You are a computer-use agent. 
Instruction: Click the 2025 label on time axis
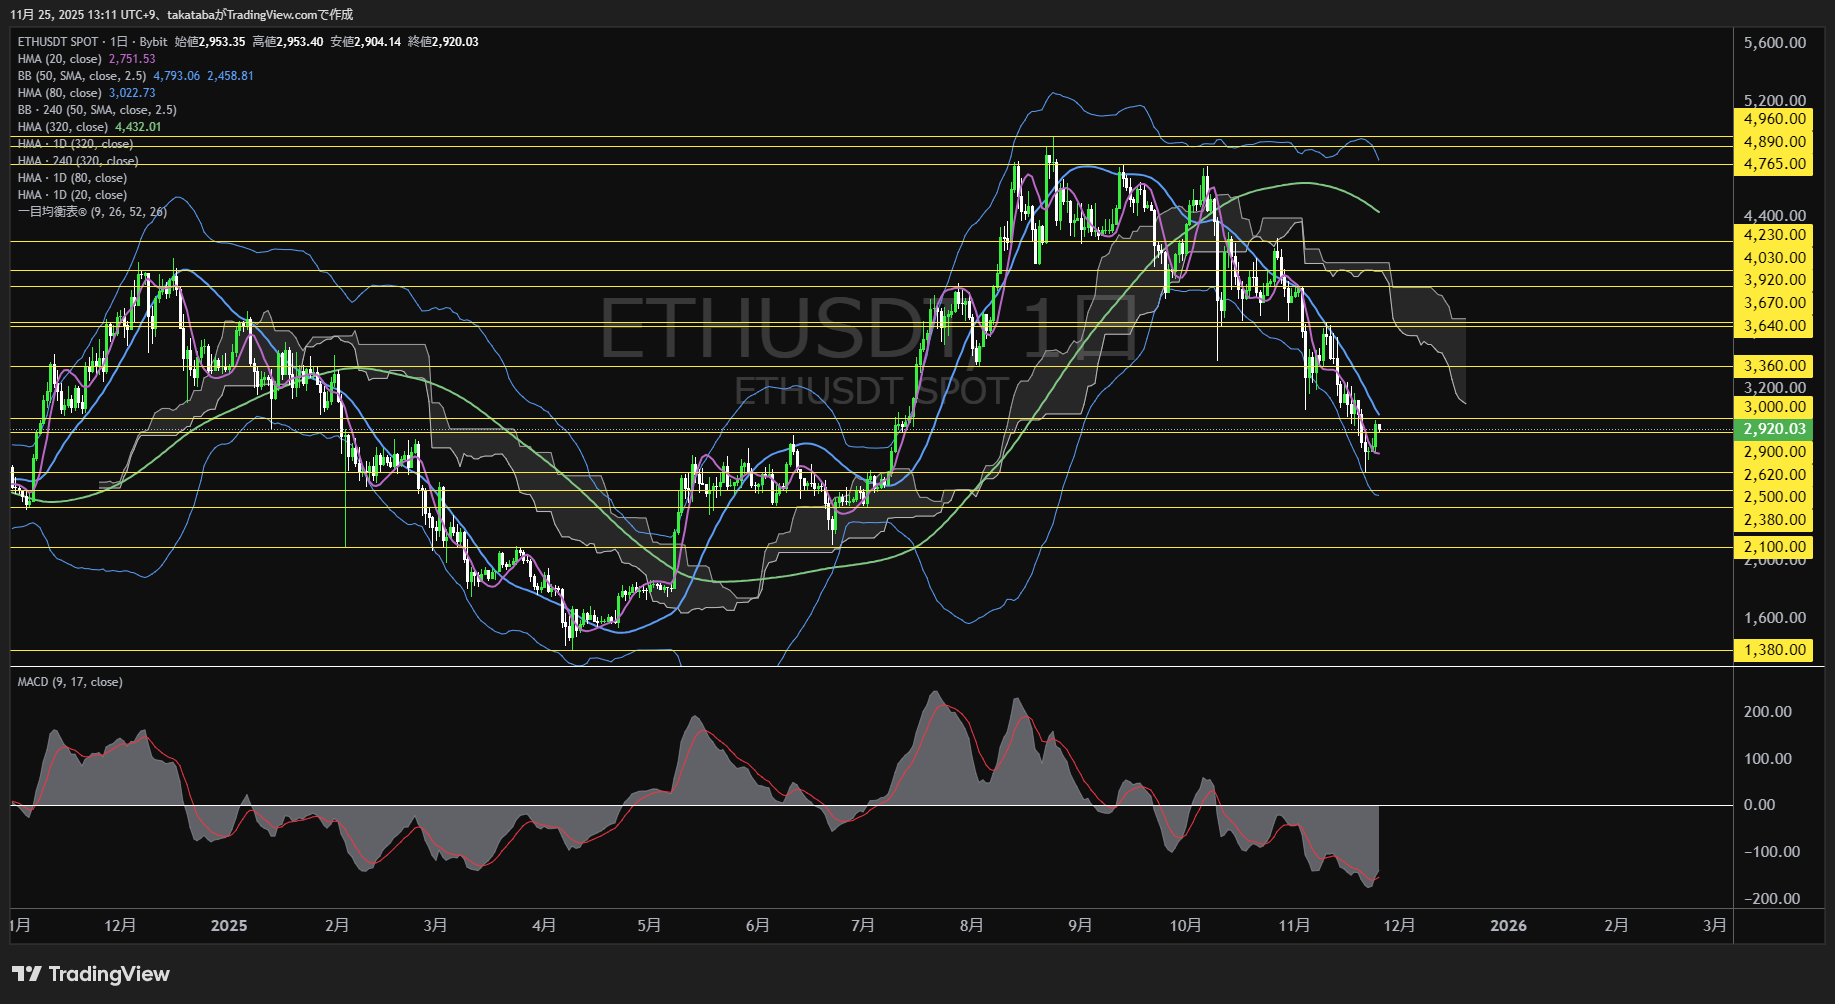point(229,926)
